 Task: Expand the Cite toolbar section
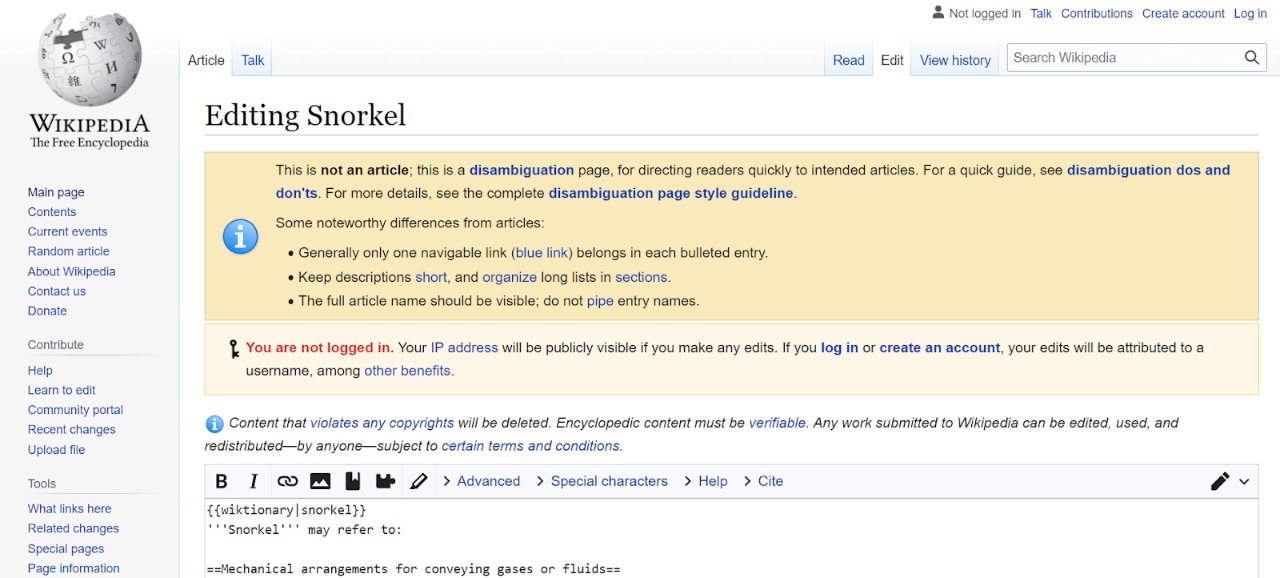click(x=763, y=481)
